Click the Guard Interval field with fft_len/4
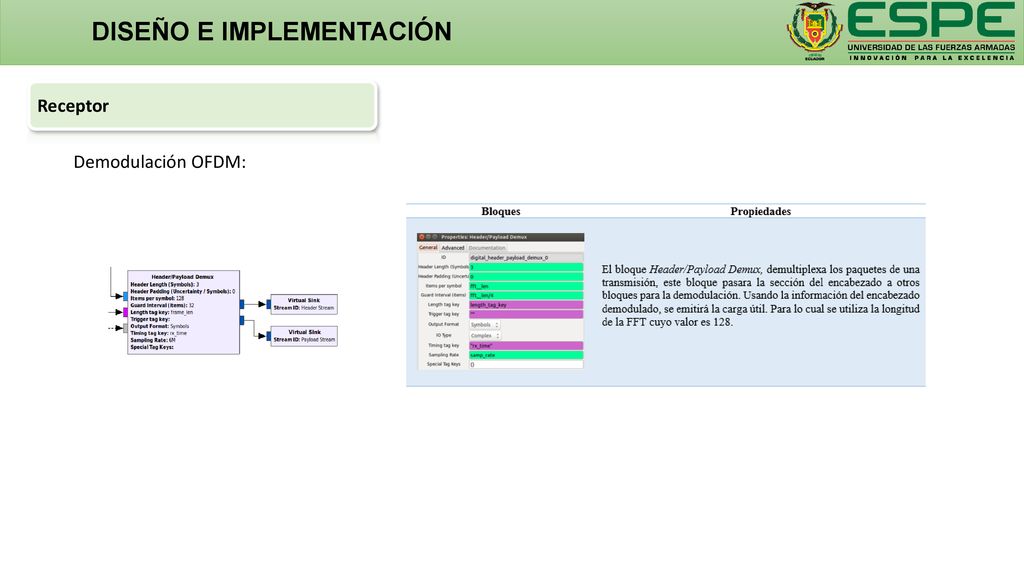This screenshot has width=1024, height=576. 526,295
